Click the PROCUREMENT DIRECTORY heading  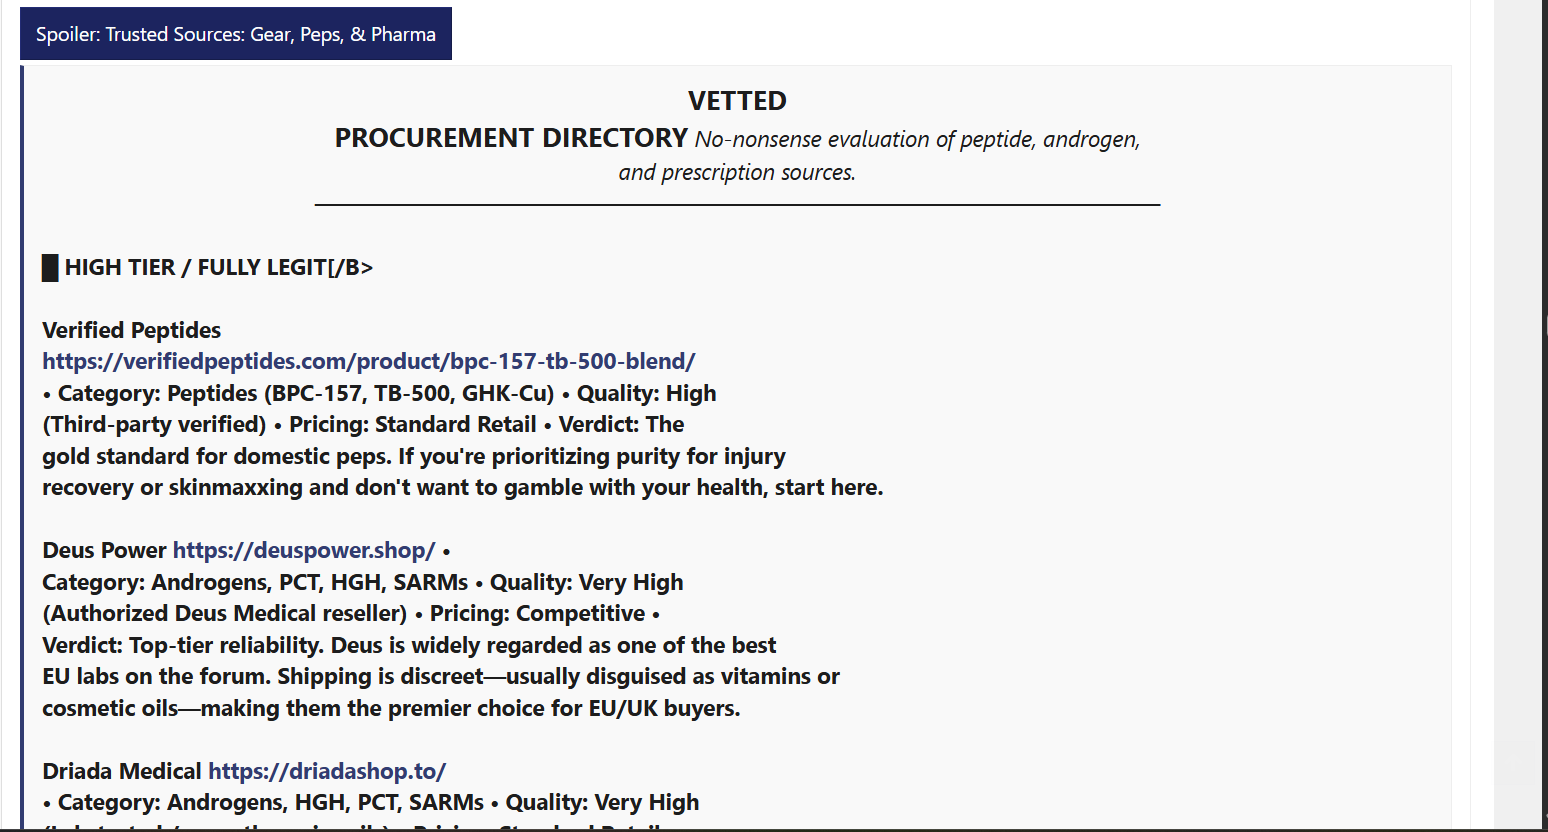(511, 138)
